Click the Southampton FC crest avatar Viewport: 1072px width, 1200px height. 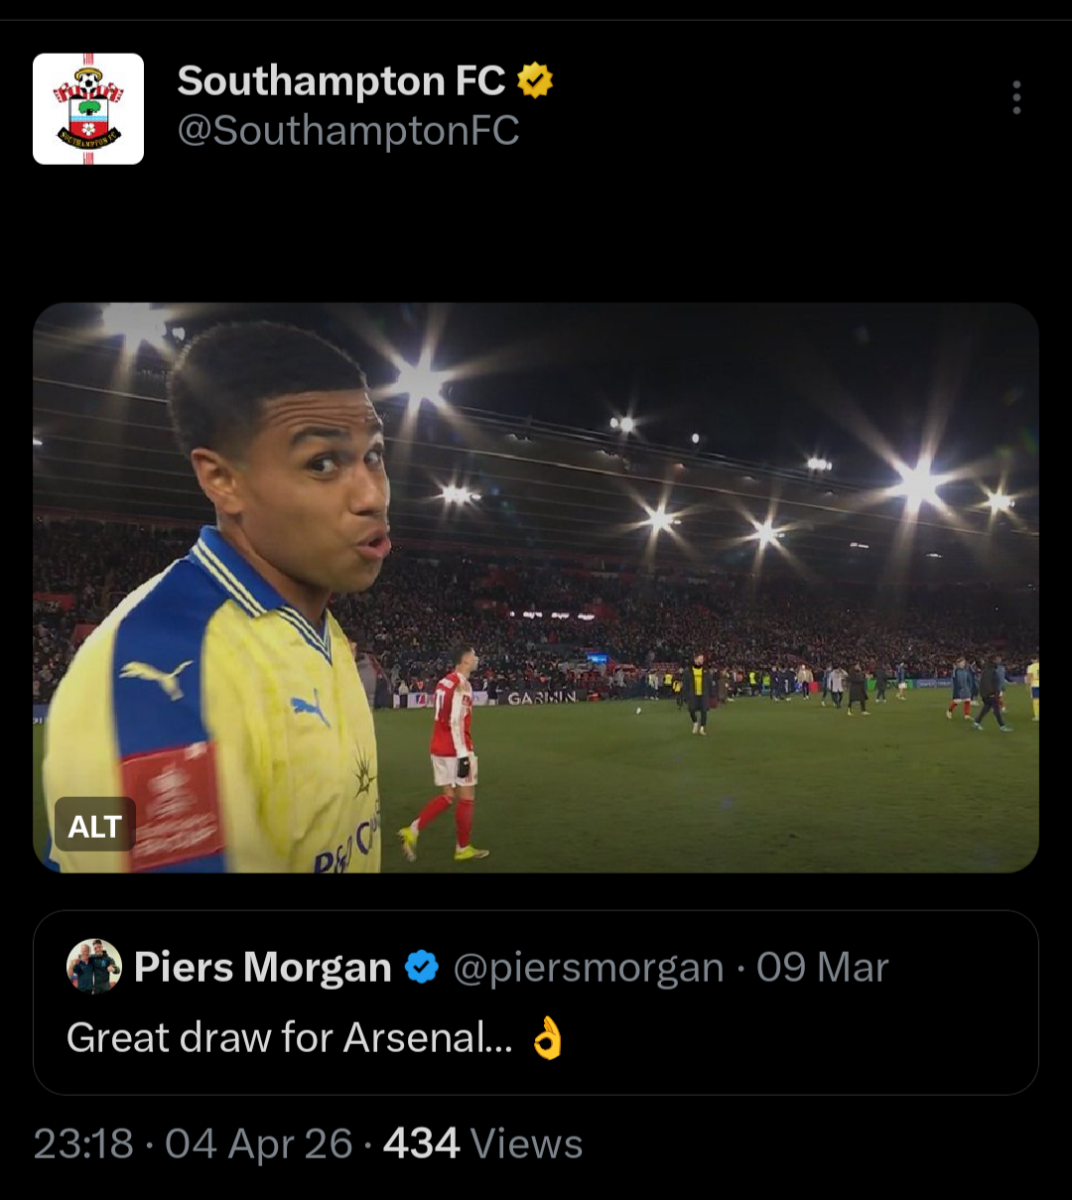point(88,109)
